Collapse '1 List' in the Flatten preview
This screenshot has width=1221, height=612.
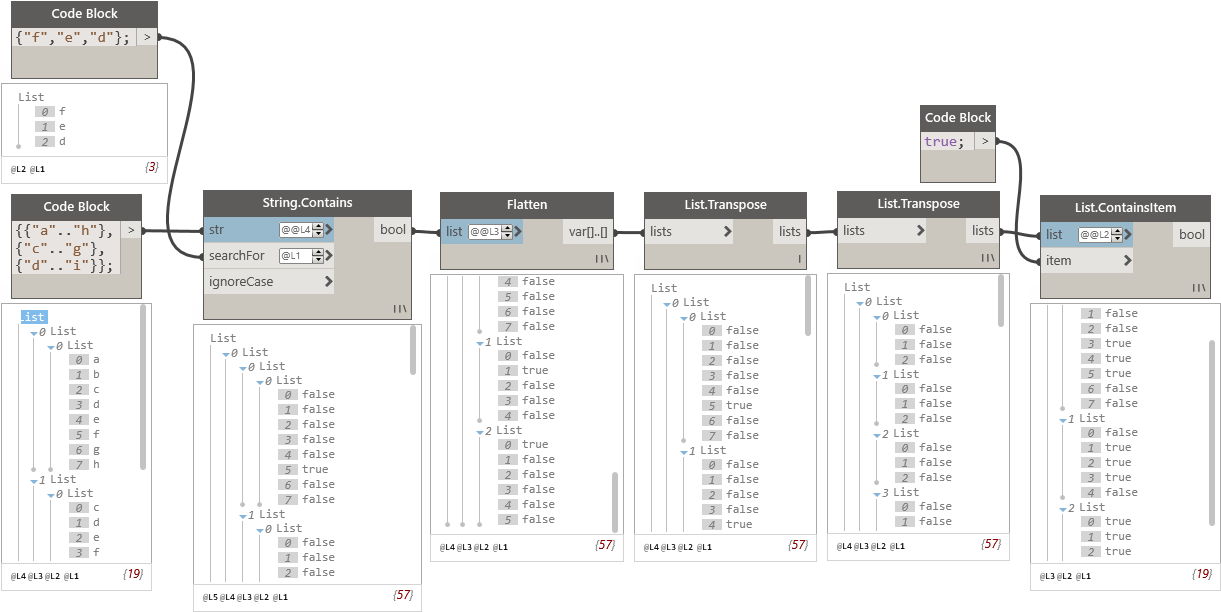point(478,342)
